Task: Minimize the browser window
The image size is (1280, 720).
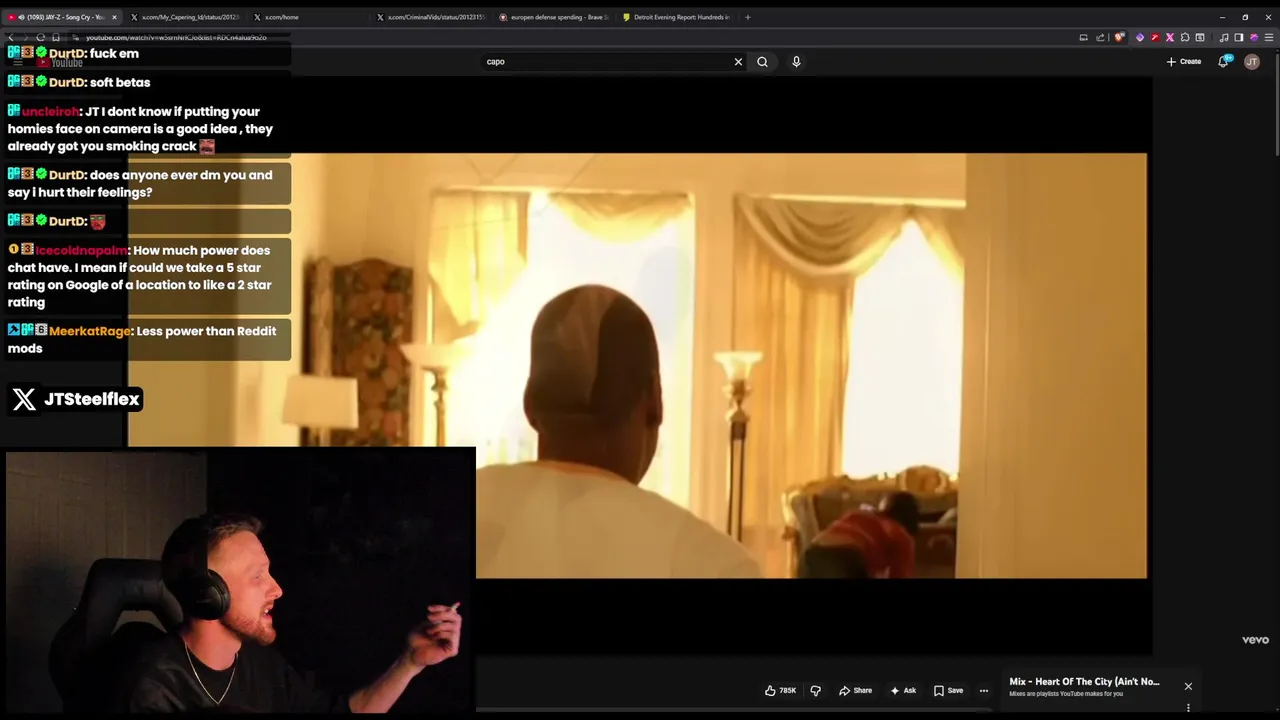Action: 1222,17
